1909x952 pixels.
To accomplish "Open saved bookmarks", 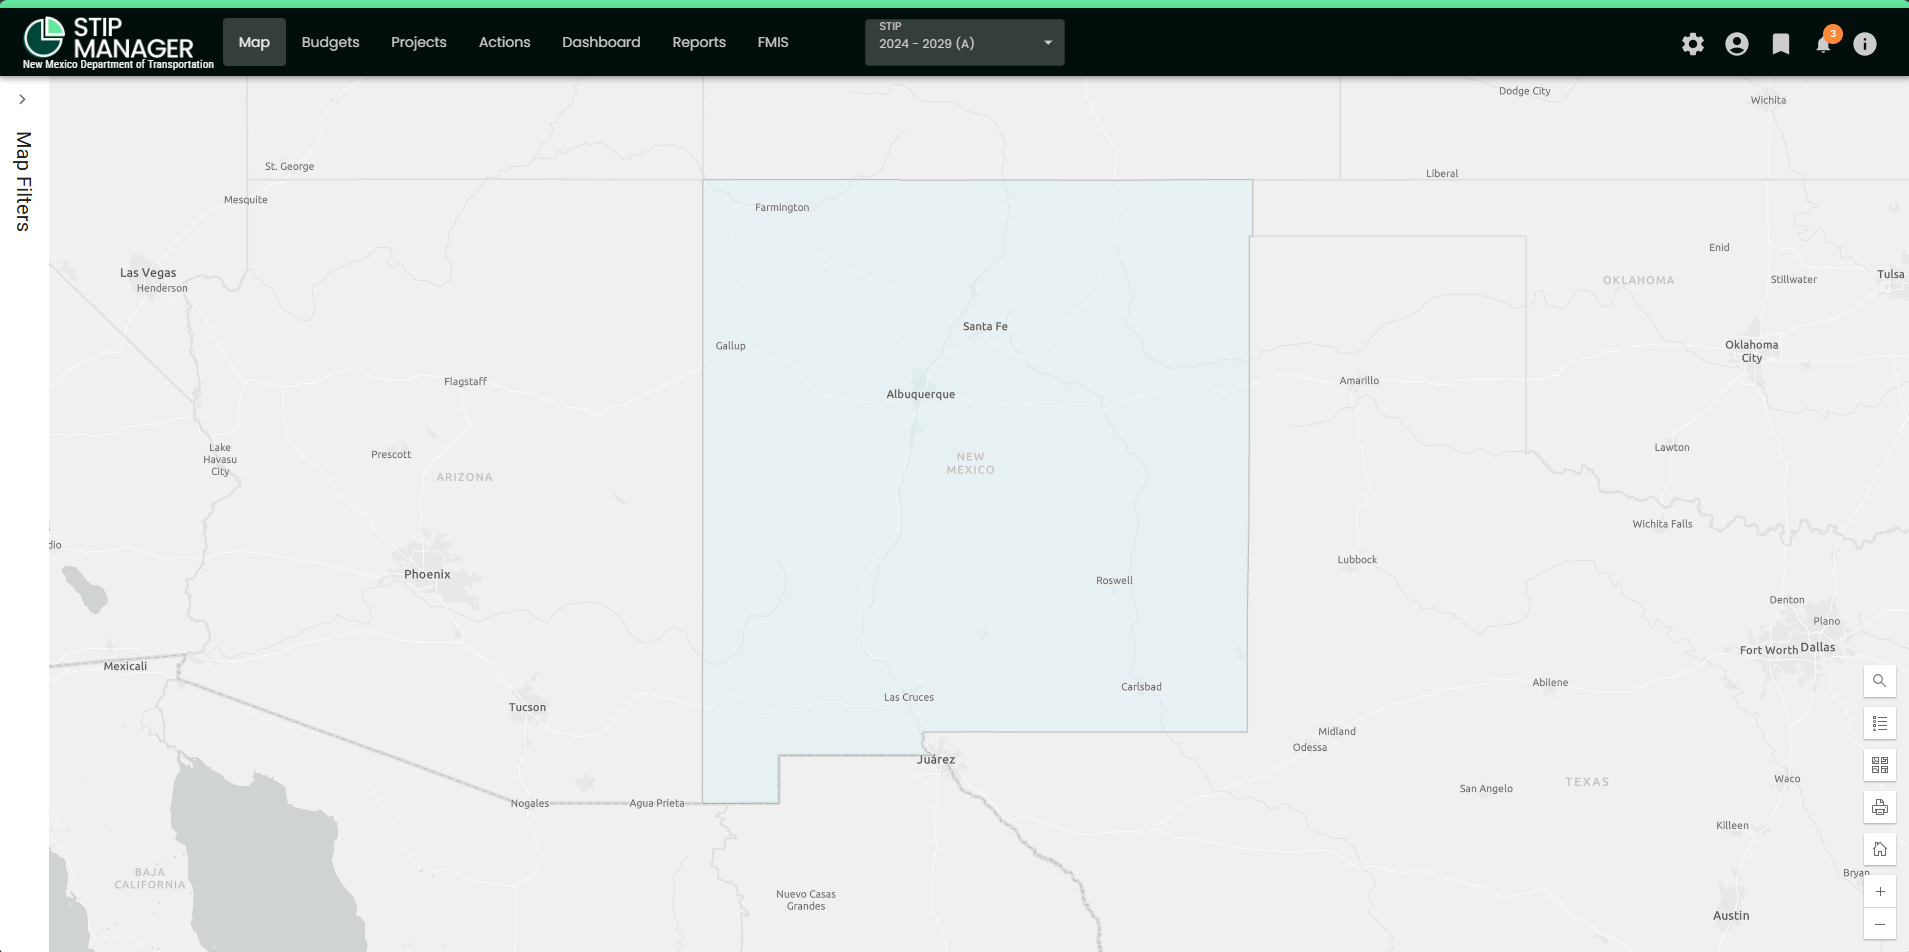I will [x=1781, y=44].
